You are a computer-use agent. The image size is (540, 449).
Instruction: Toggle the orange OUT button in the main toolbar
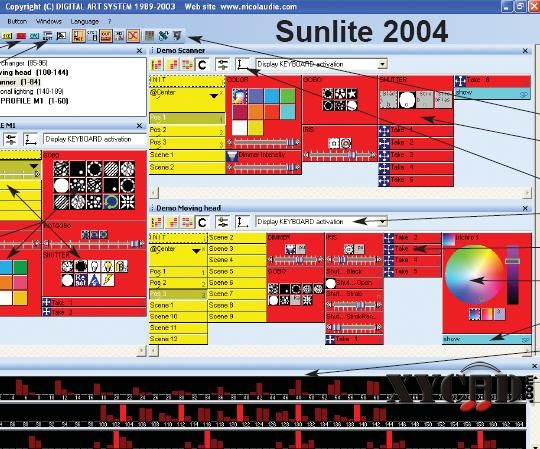tap(106, 35)
